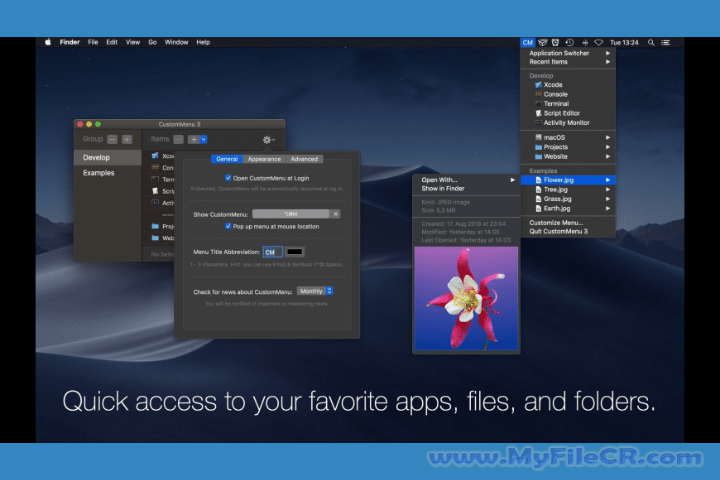Expand the Earth.jpg submenu

[x=568, y=209]
